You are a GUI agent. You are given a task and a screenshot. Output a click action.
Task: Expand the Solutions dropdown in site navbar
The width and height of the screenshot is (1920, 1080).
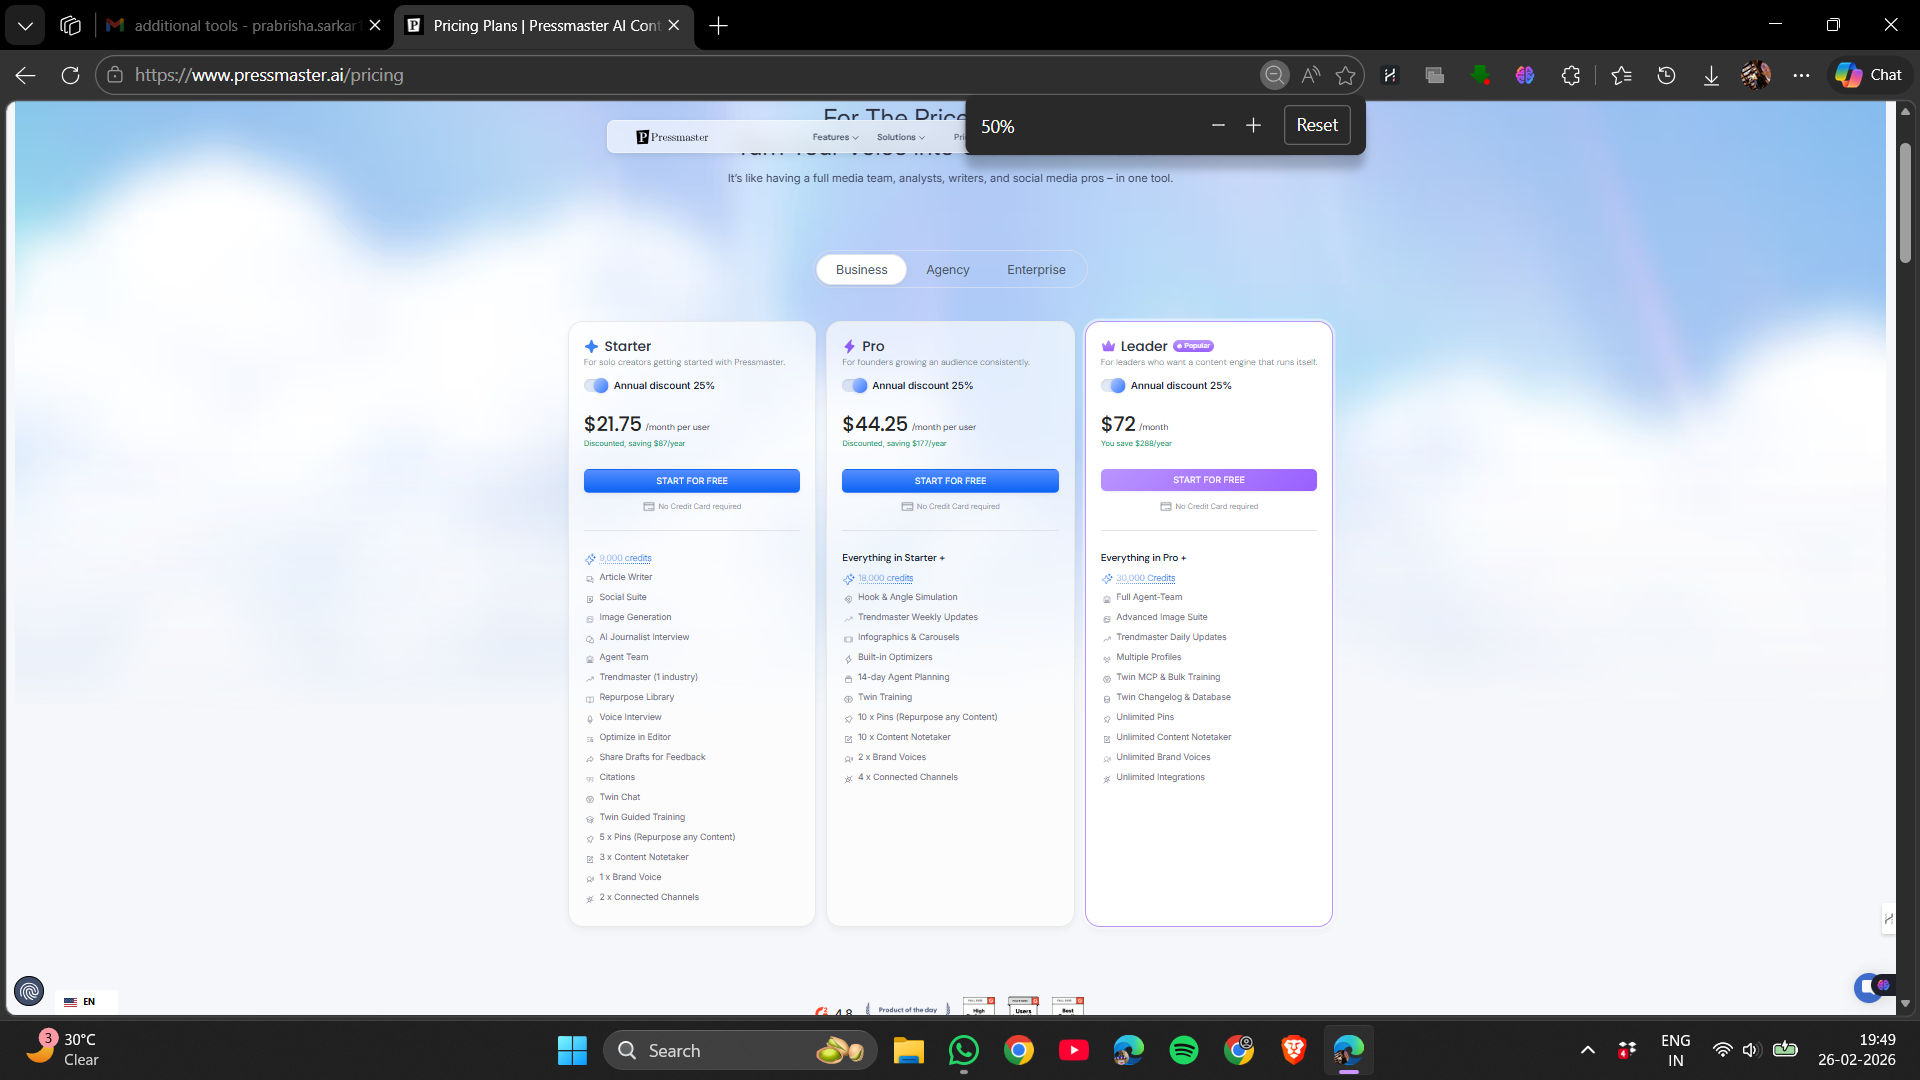[x=900, y=137]
